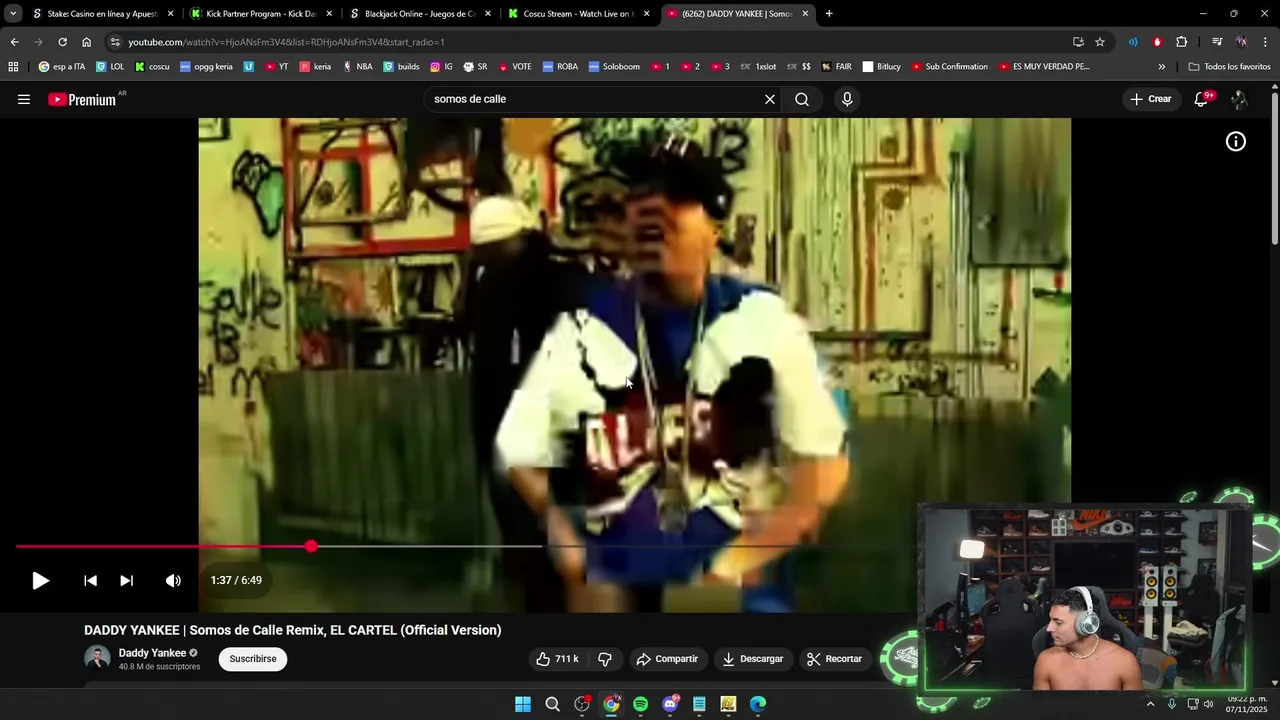1280x720 pixels.
Task: View site information icon in address bar
Action: pos(115,42)
